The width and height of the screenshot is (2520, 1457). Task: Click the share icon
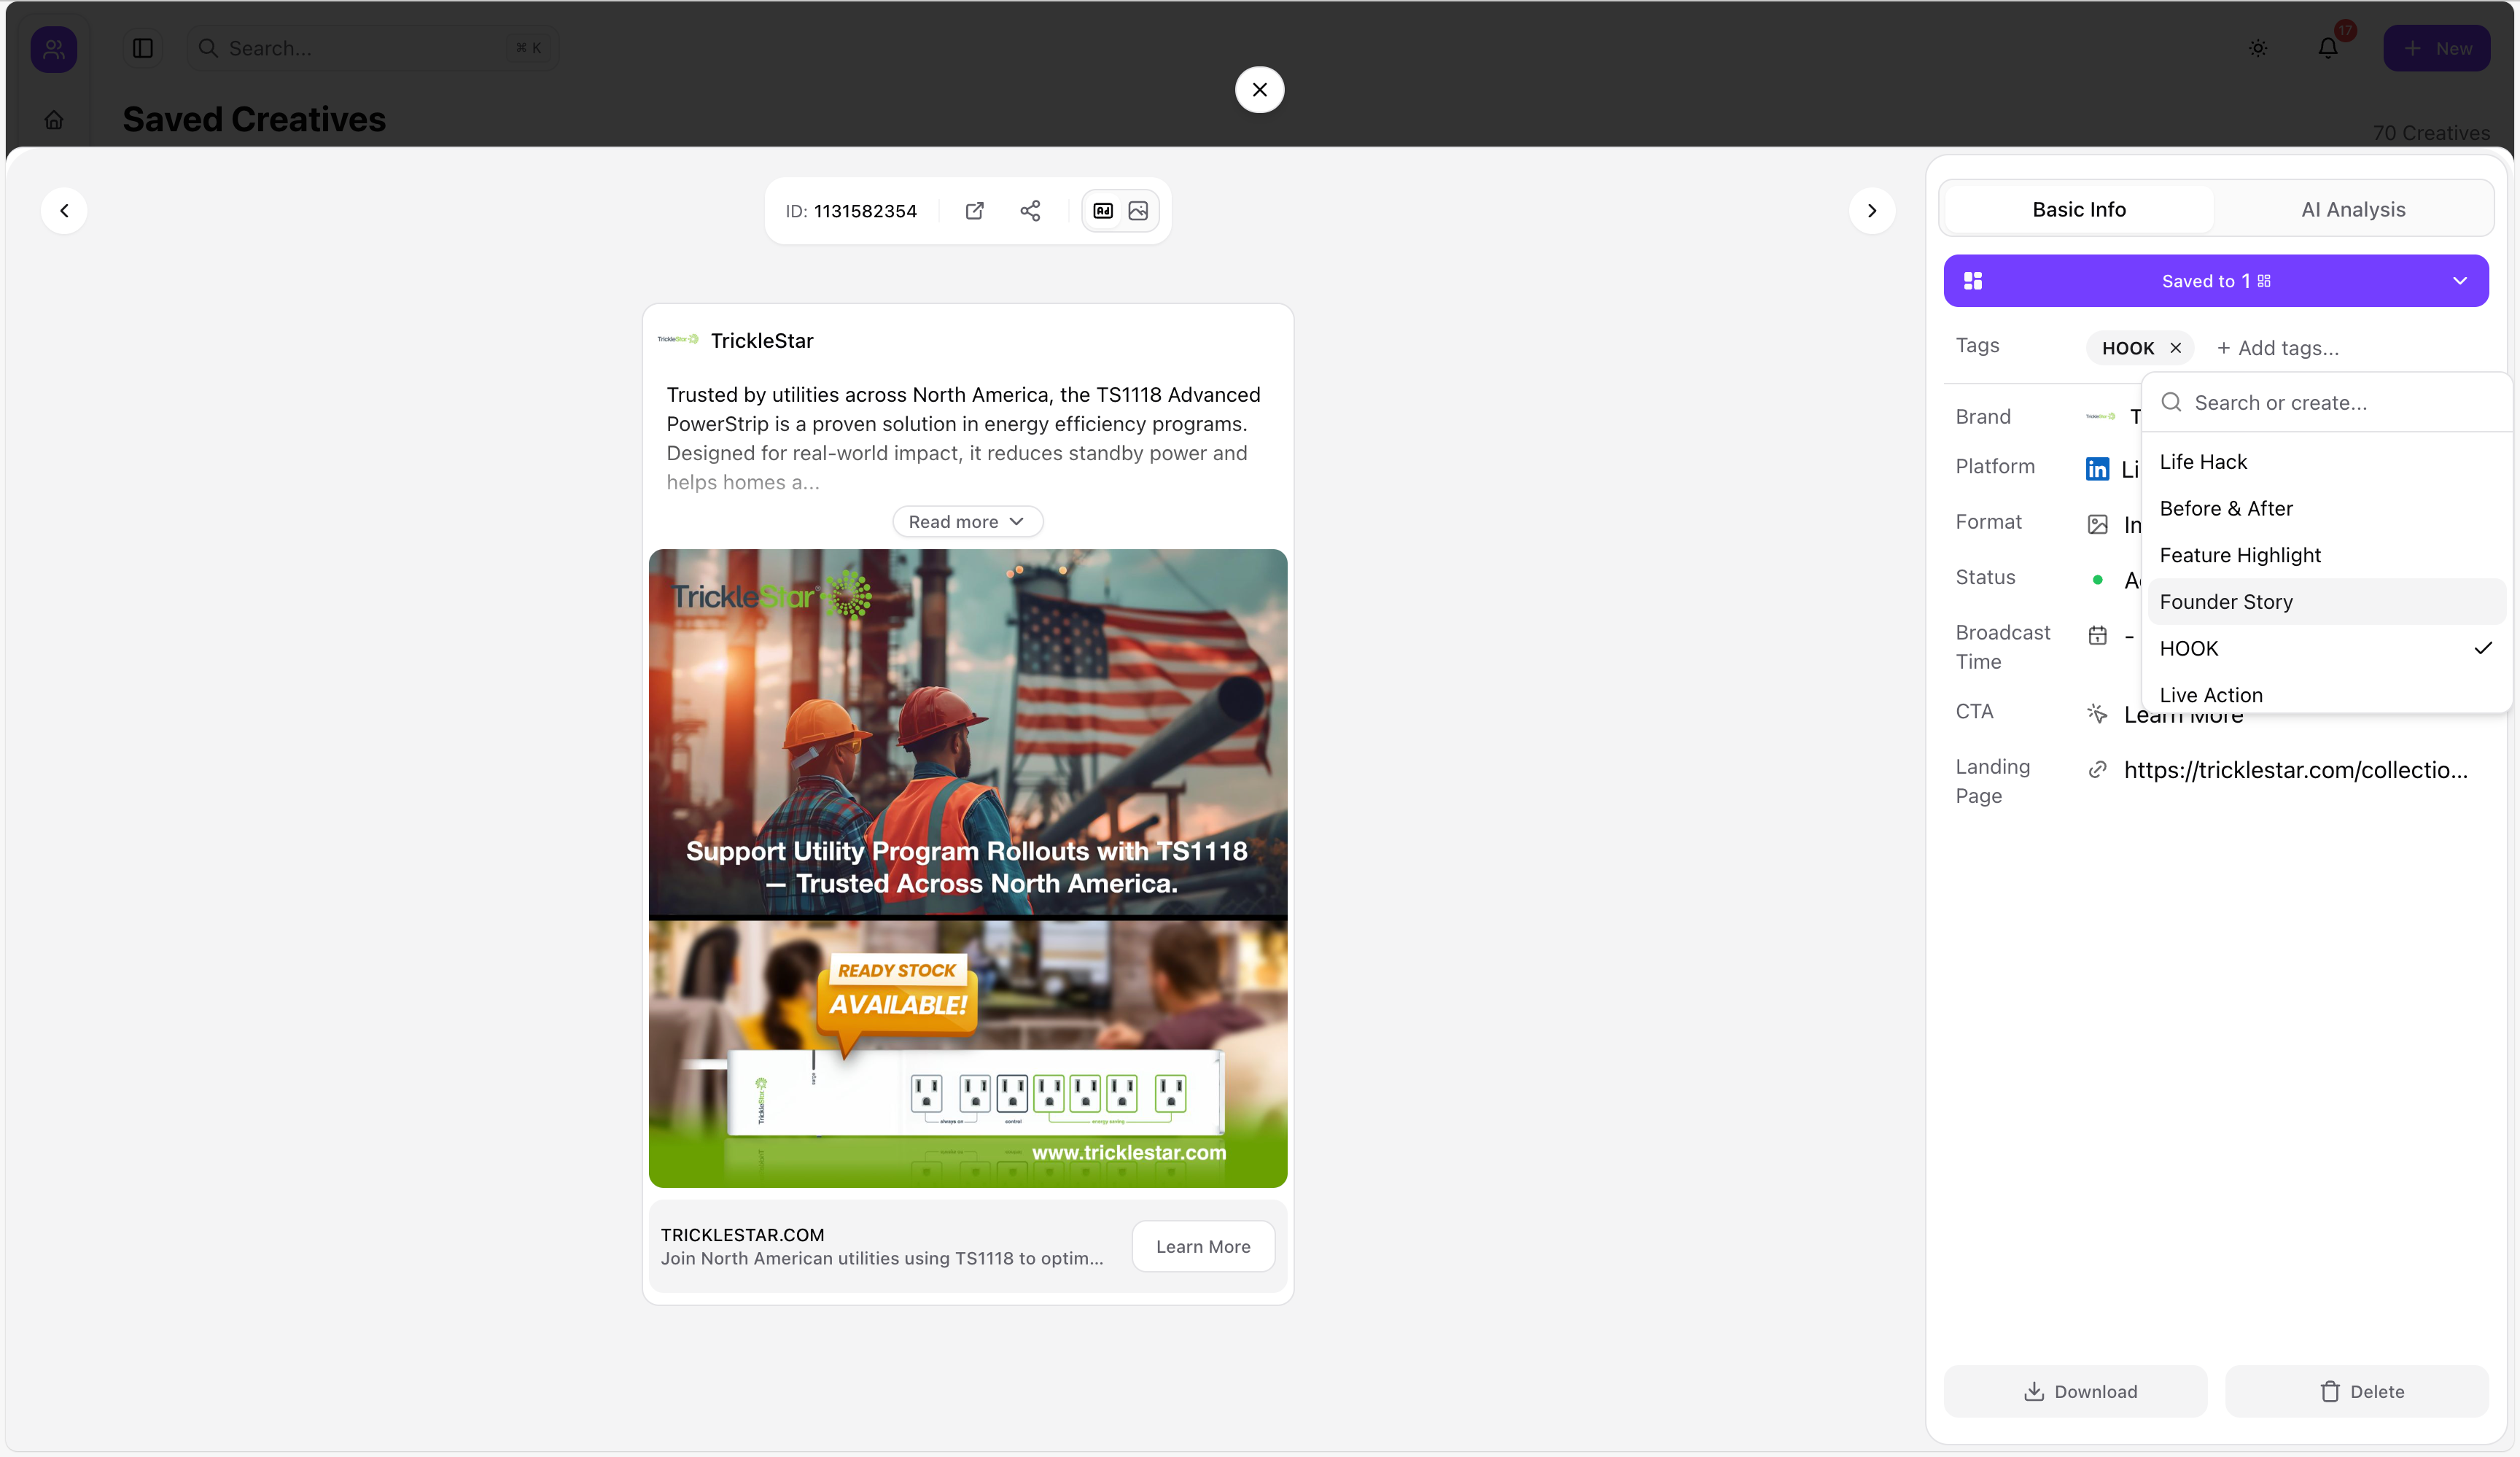click(x=1030, y=211)
